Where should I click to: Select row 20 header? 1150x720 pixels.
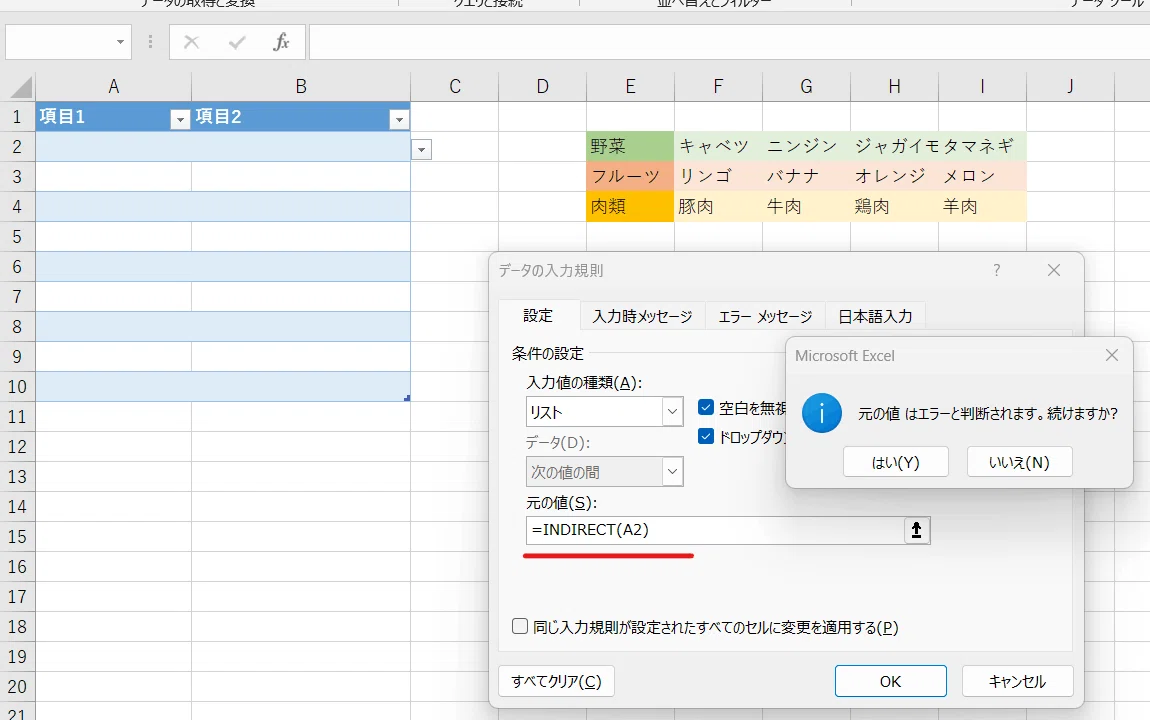(x=17, y=686)
